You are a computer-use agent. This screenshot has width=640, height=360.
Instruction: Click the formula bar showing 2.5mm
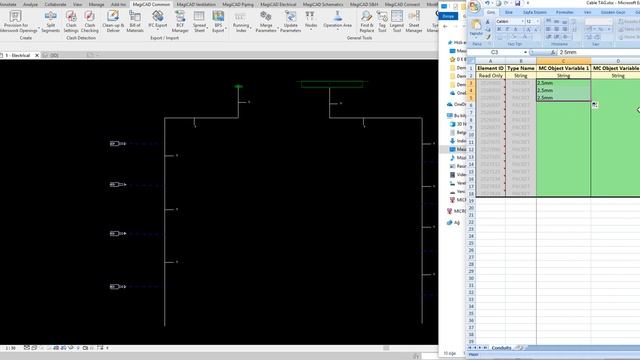coord(598,52)
